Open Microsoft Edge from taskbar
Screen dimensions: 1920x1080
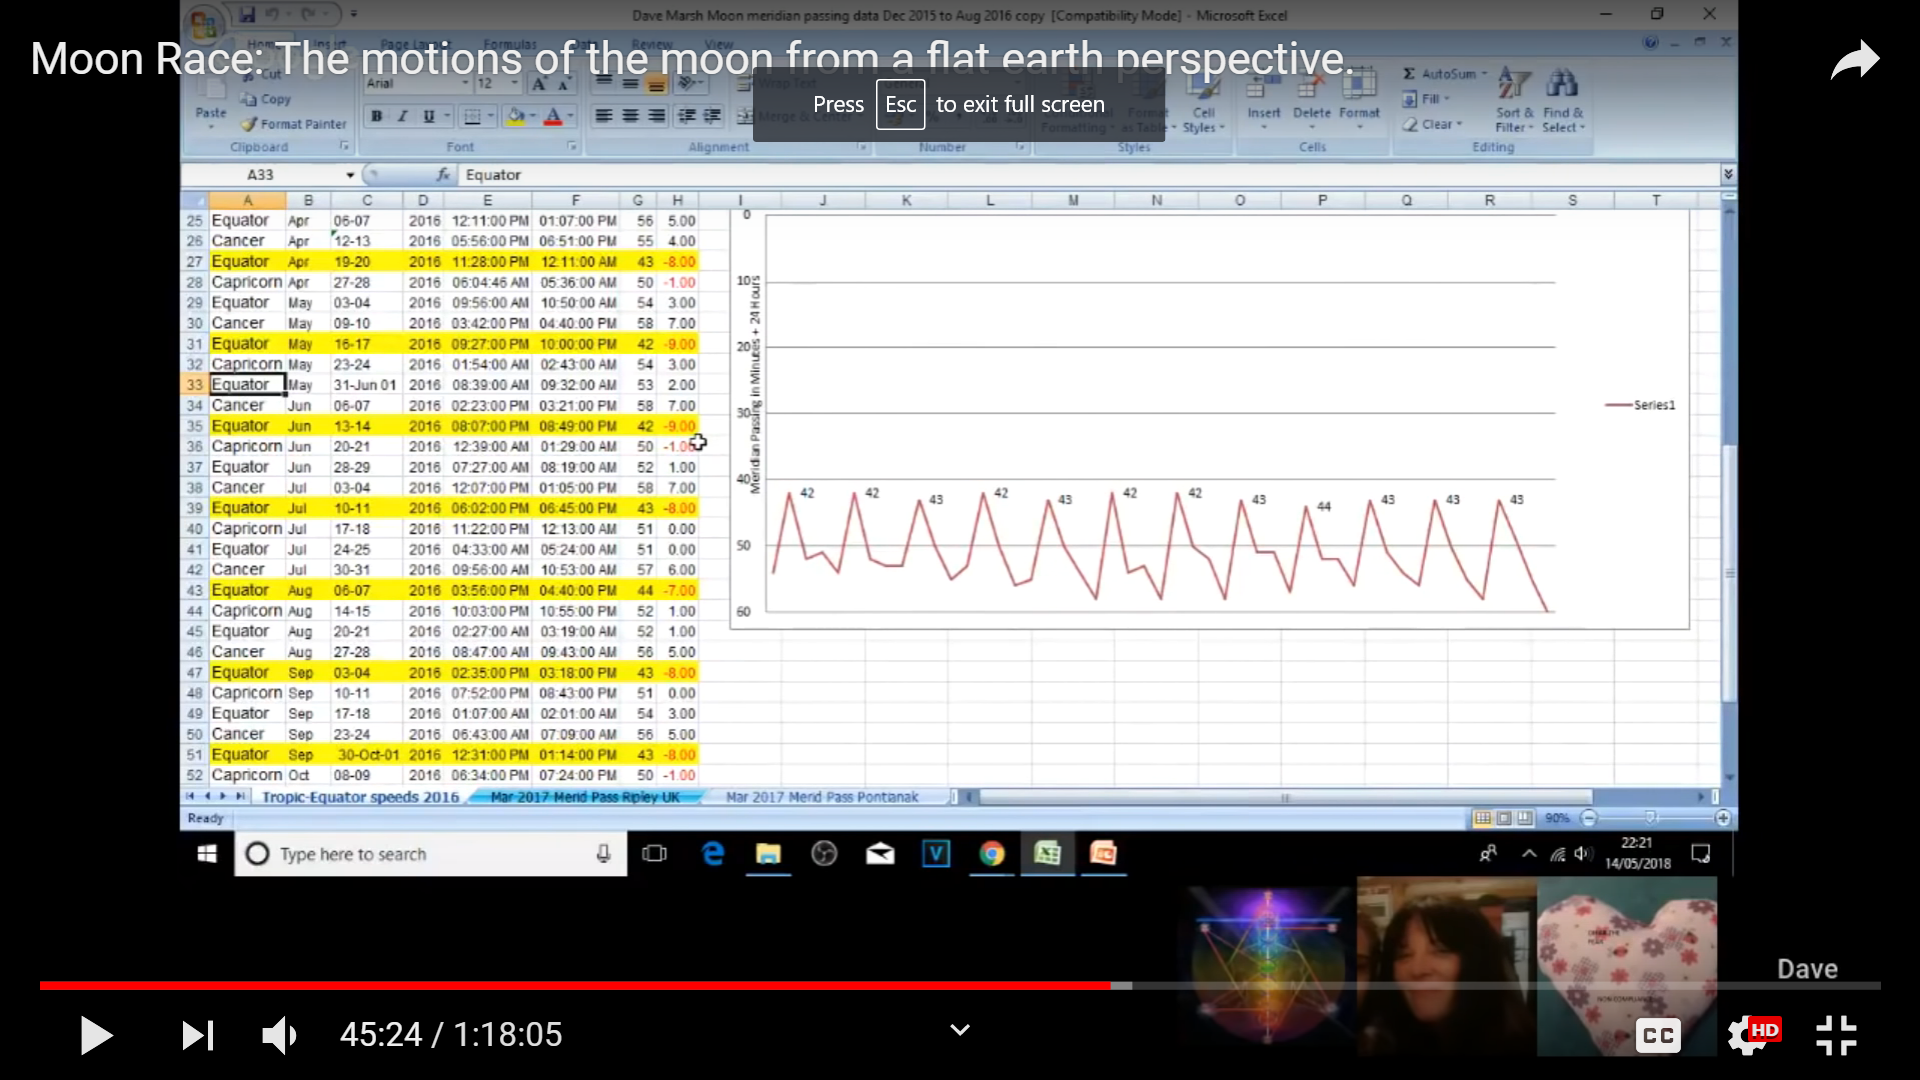(713, 854)
